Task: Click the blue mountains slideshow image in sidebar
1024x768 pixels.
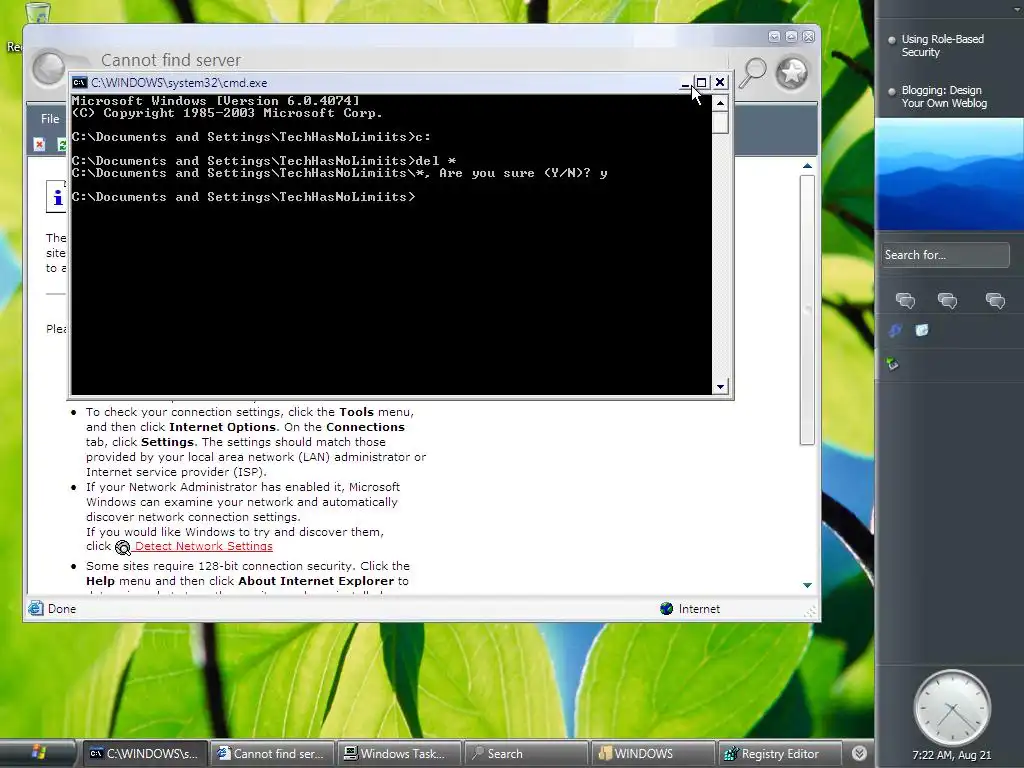Action: coord(950,174)
